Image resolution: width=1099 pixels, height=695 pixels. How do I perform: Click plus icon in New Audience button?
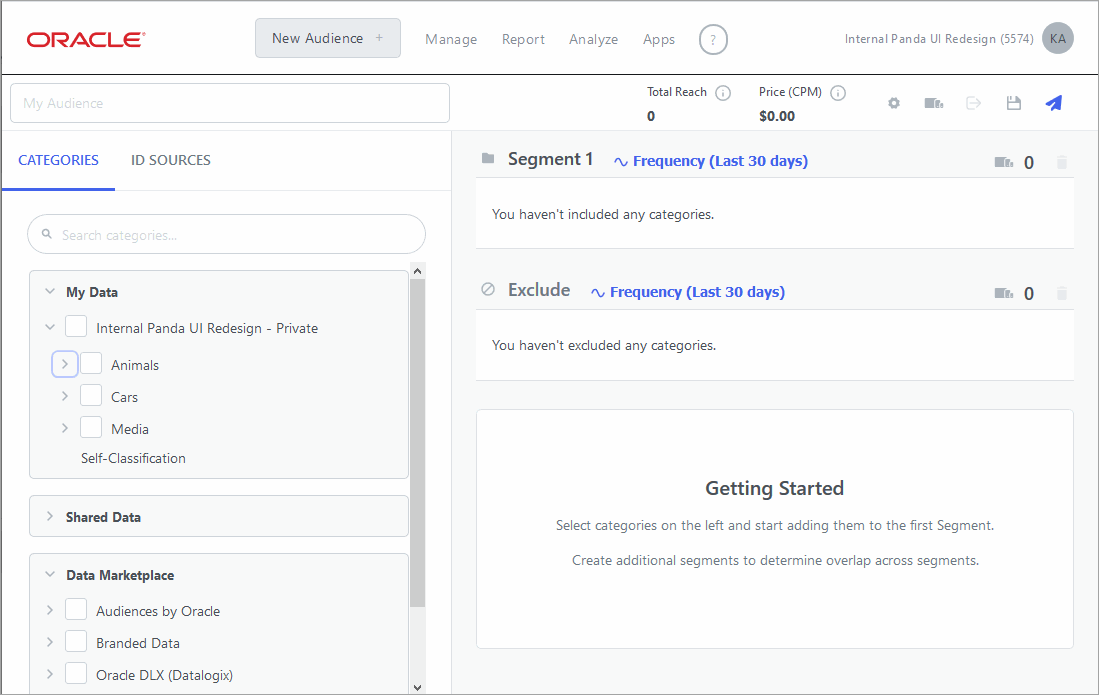point(379,38)
